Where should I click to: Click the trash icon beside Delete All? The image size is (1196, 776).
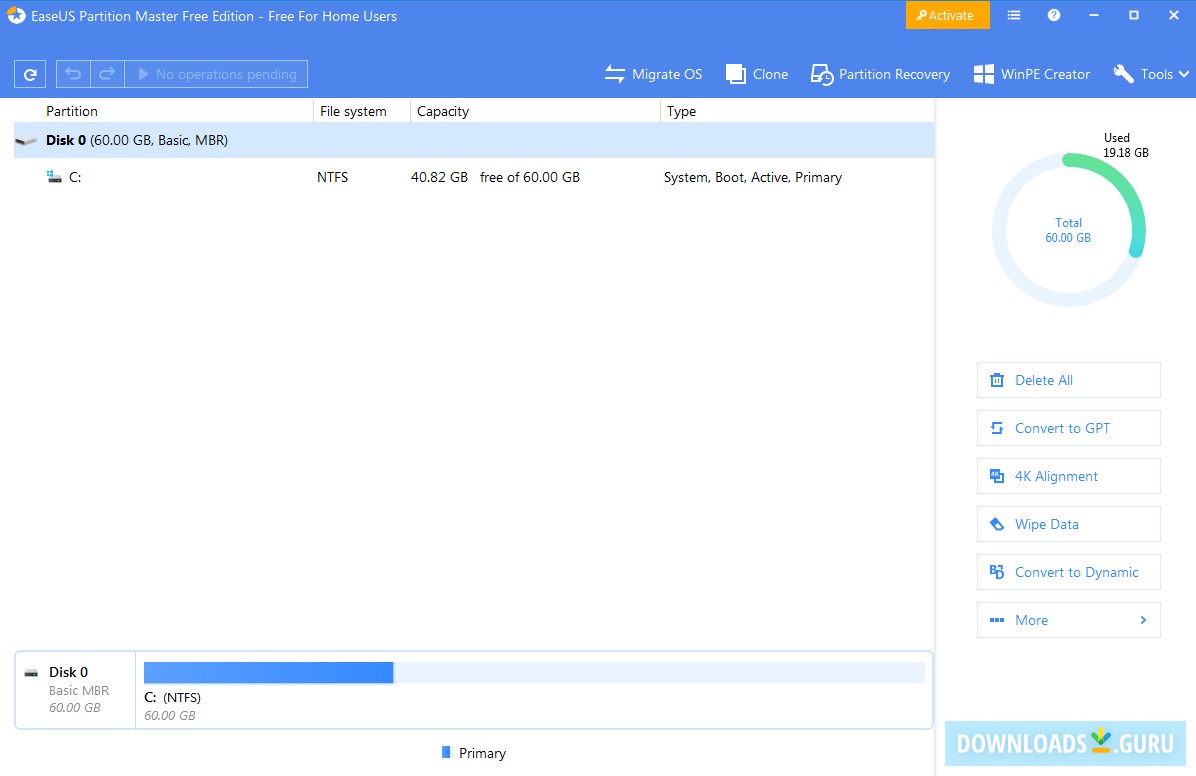pos(997,380)
